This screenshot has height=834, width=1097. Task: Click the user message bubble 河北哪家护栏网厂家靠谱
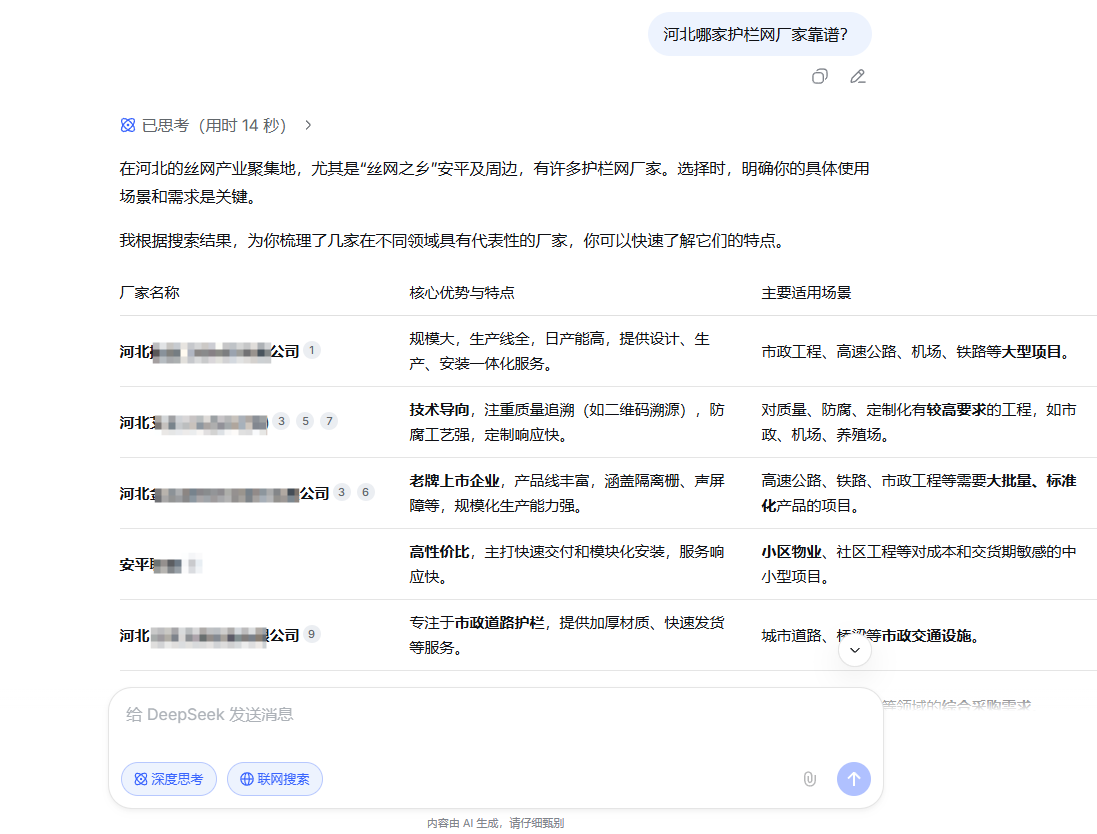(759, 35)
